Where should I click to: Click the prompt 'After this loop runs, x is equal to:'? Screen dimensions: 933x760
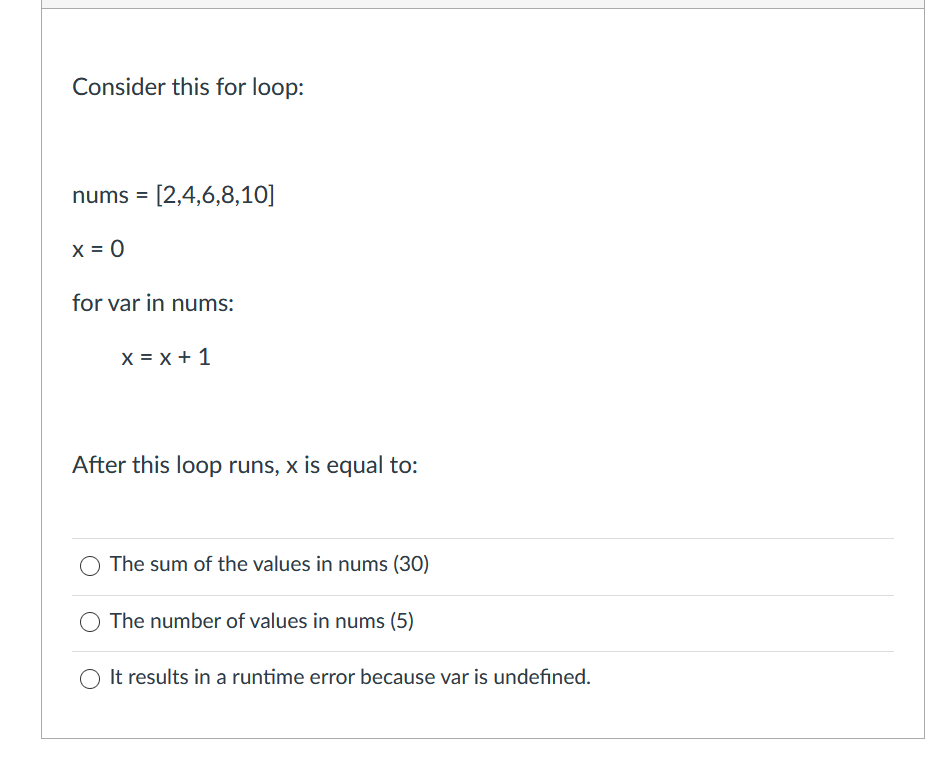(x=245, y=465)
